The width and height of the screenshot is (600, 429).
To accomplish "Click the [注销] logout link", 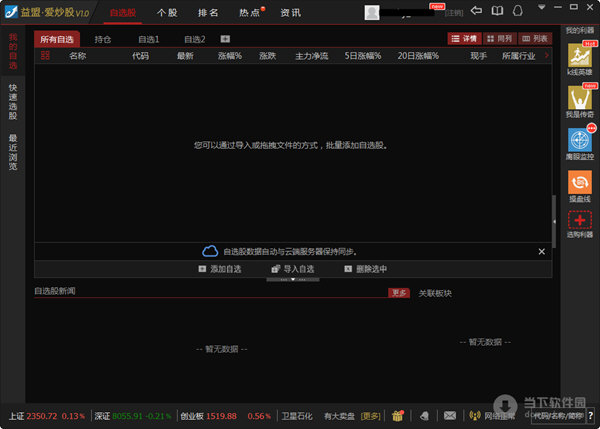I will coord(454,13).
